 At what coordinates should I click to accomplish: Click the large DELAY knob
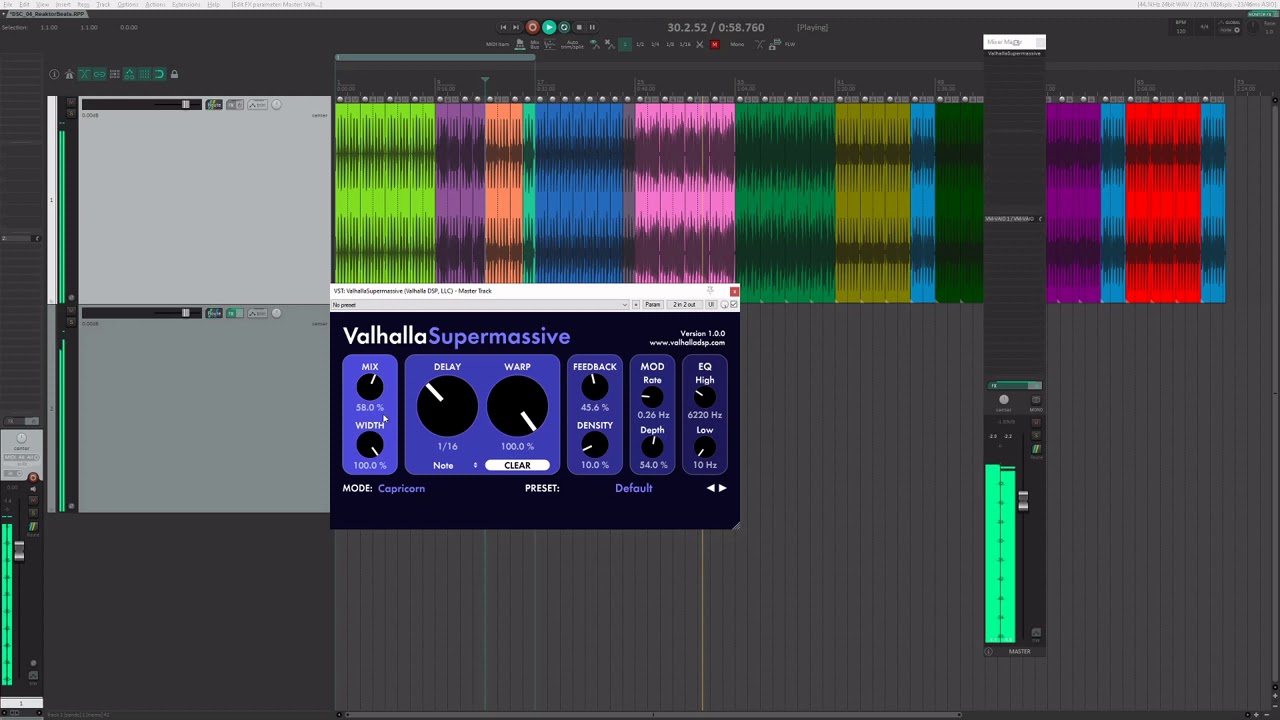tap(447, 405)
